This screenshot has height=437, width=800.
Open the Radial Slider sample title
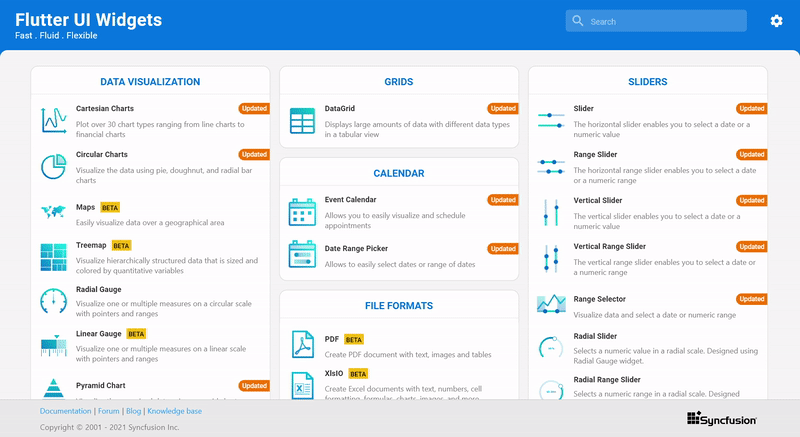tap(595, 336)
